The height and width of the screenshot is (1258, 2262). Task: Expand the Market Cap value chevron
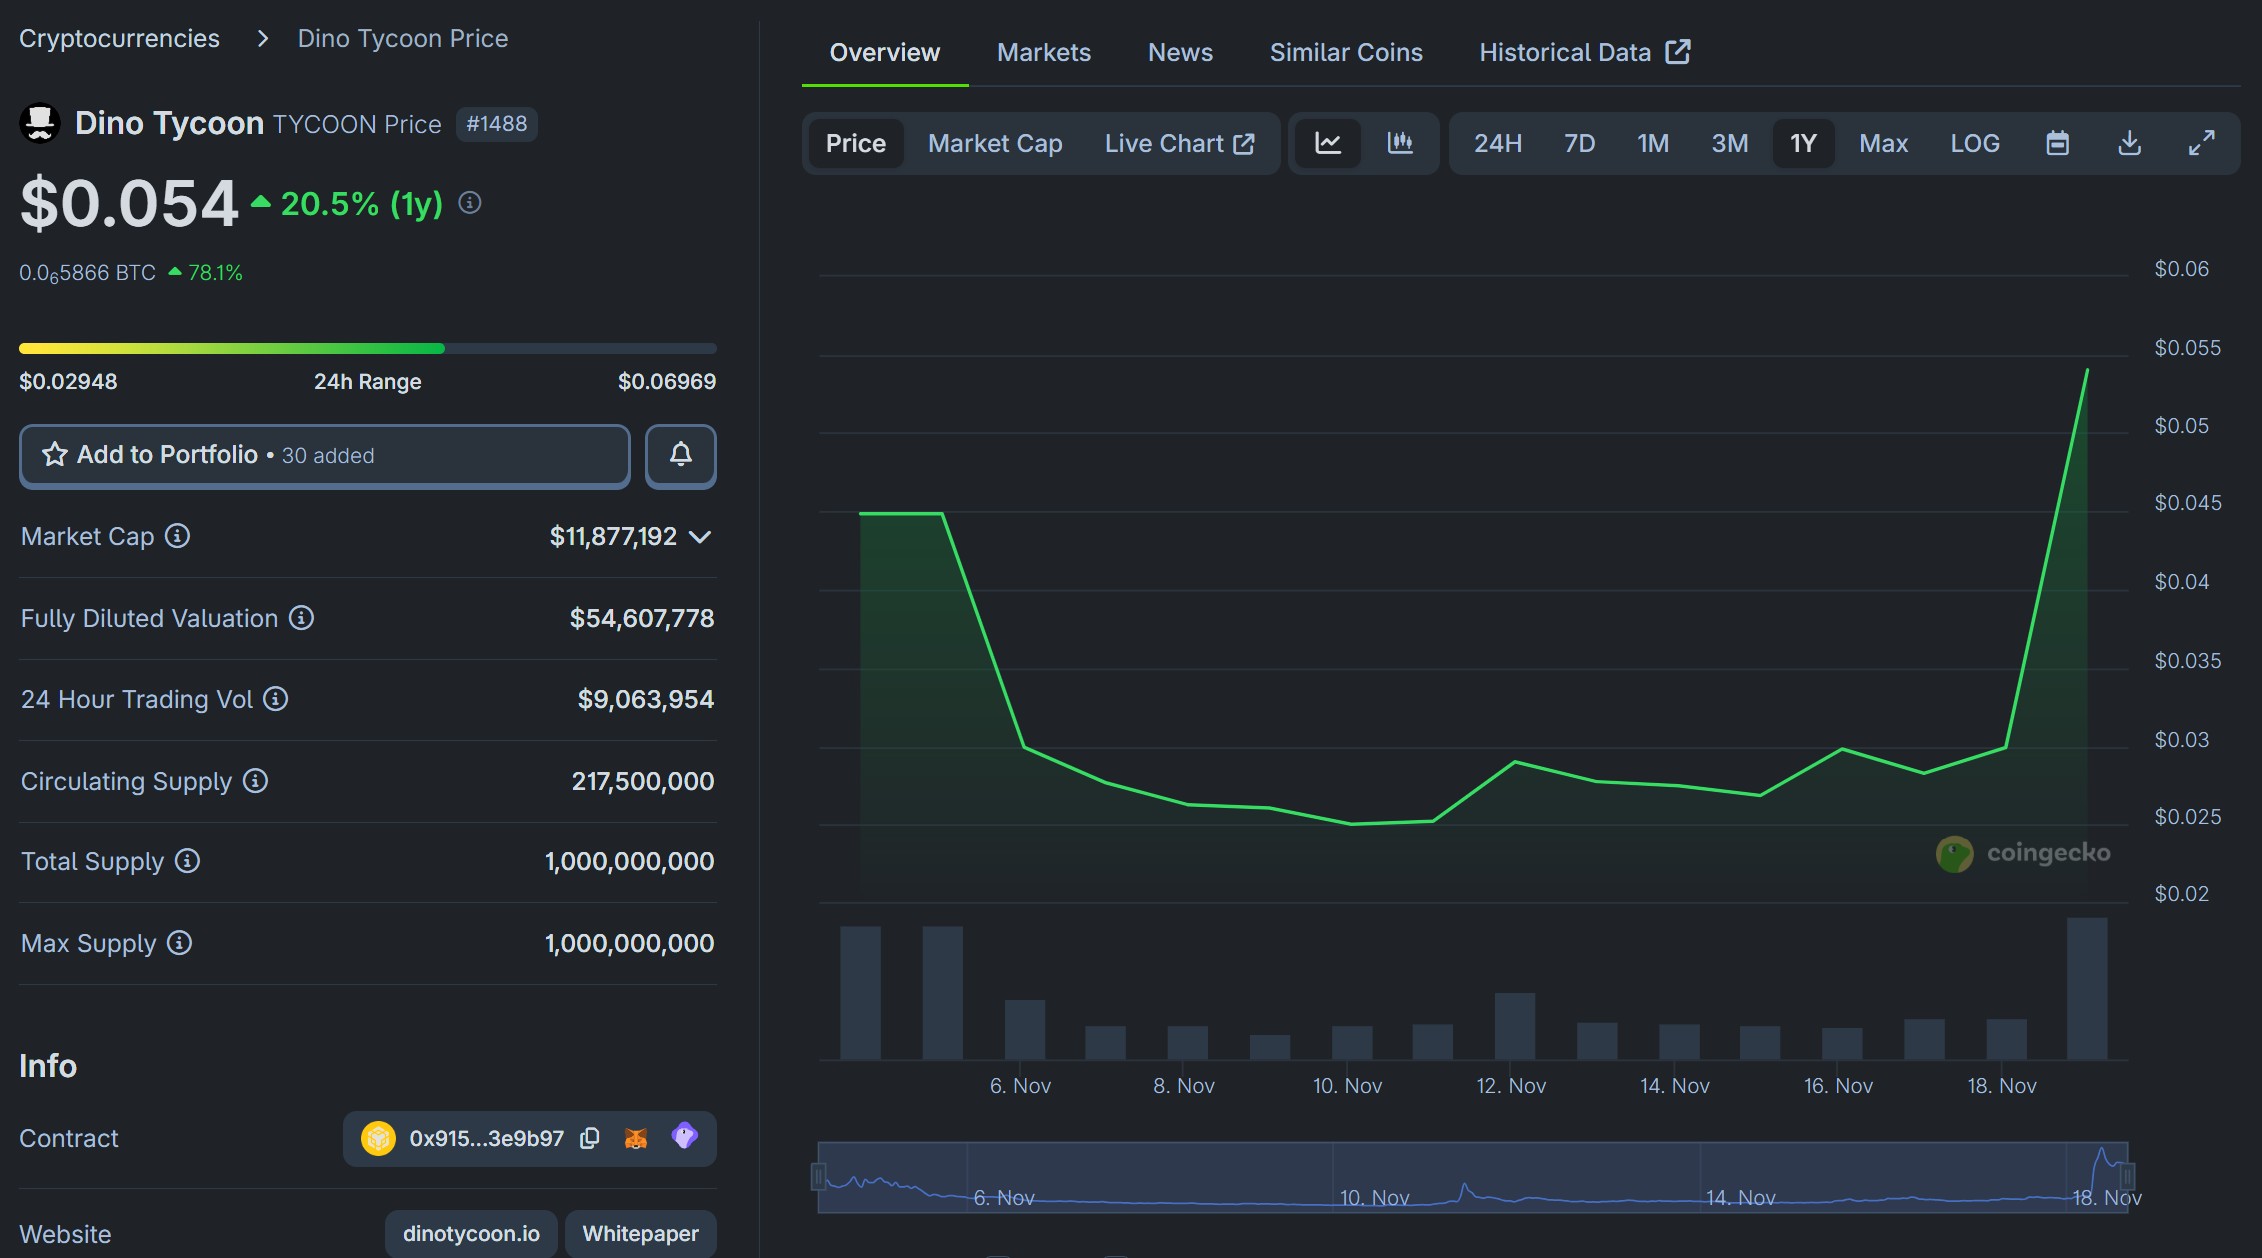(x=701, y=537)
